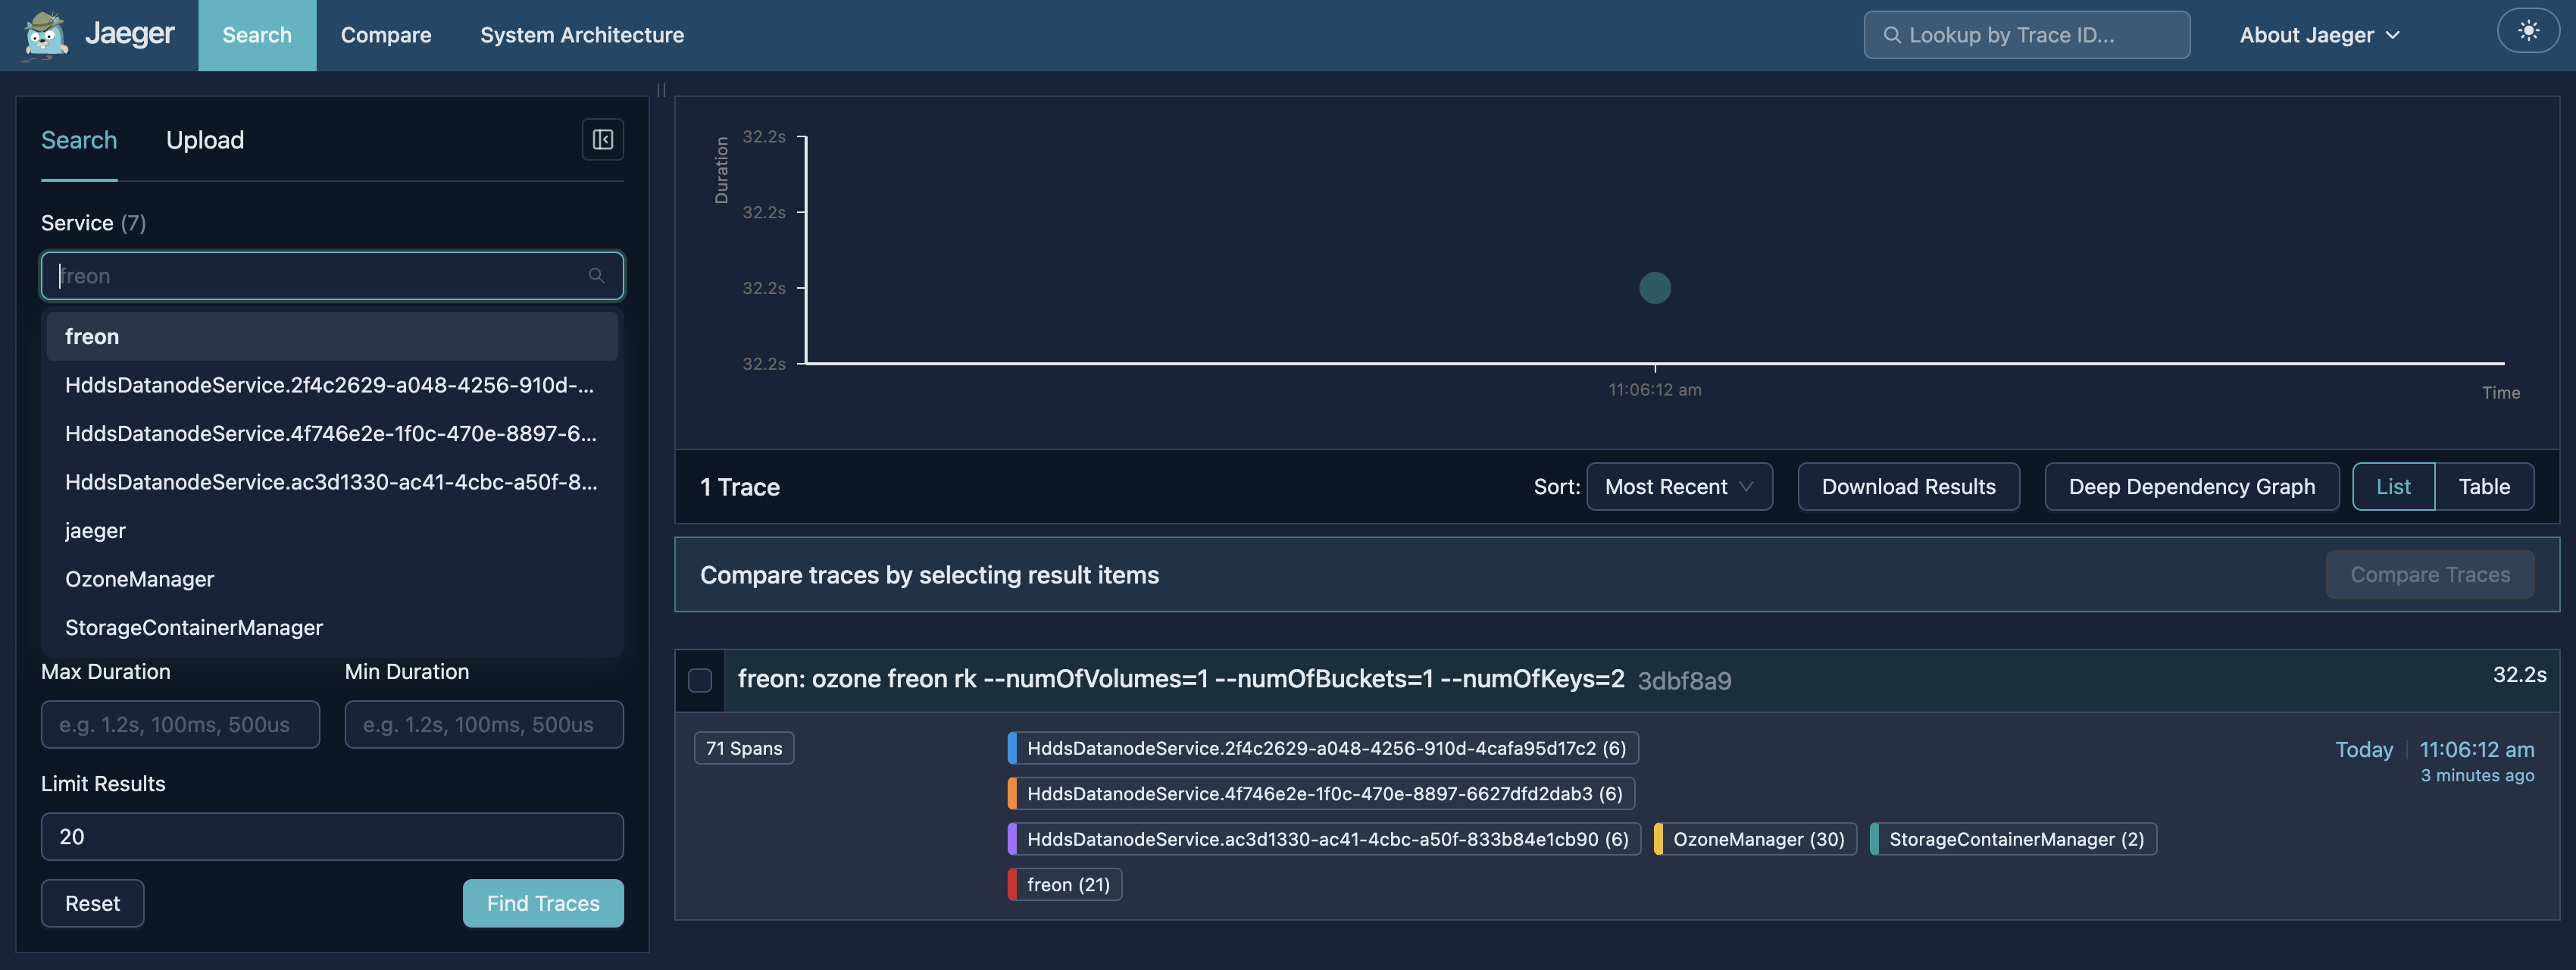The height and width of the screenshot is (970, 2576).
Task: Choose OzoneManager from the service list
Action: coord(332,579)
